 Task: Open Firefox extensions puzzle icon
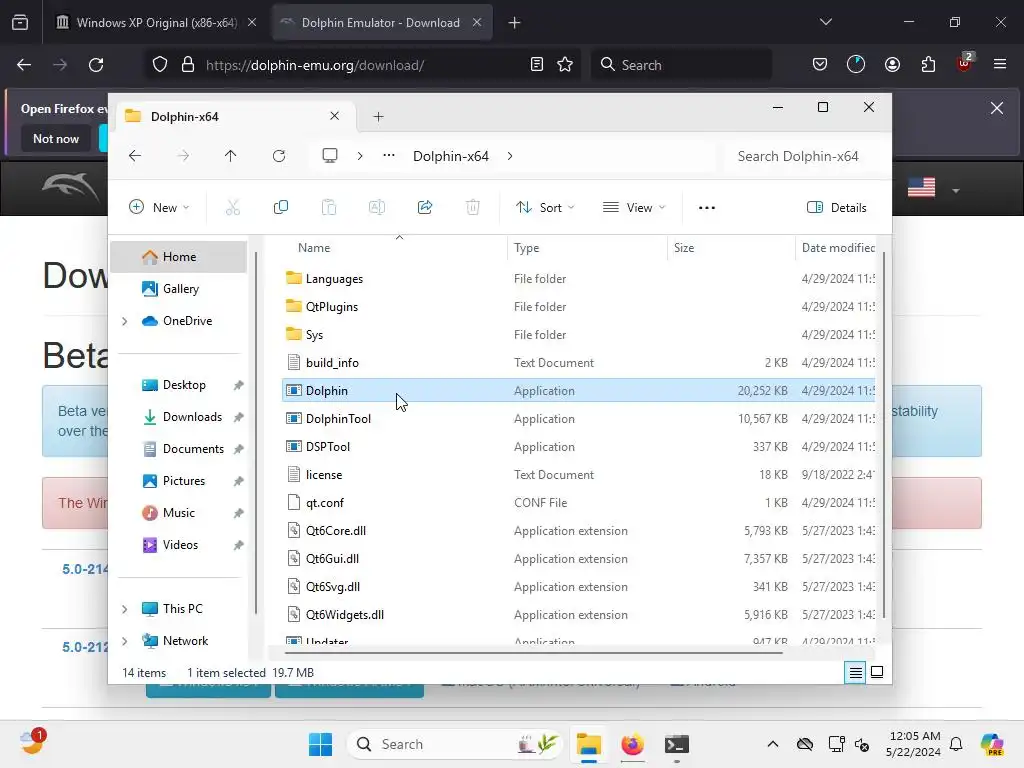point(928,65)
